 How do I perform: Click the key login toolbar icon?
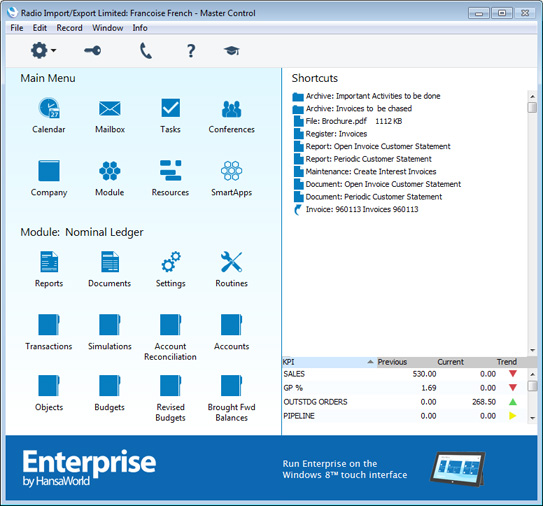tap(93, 51)
